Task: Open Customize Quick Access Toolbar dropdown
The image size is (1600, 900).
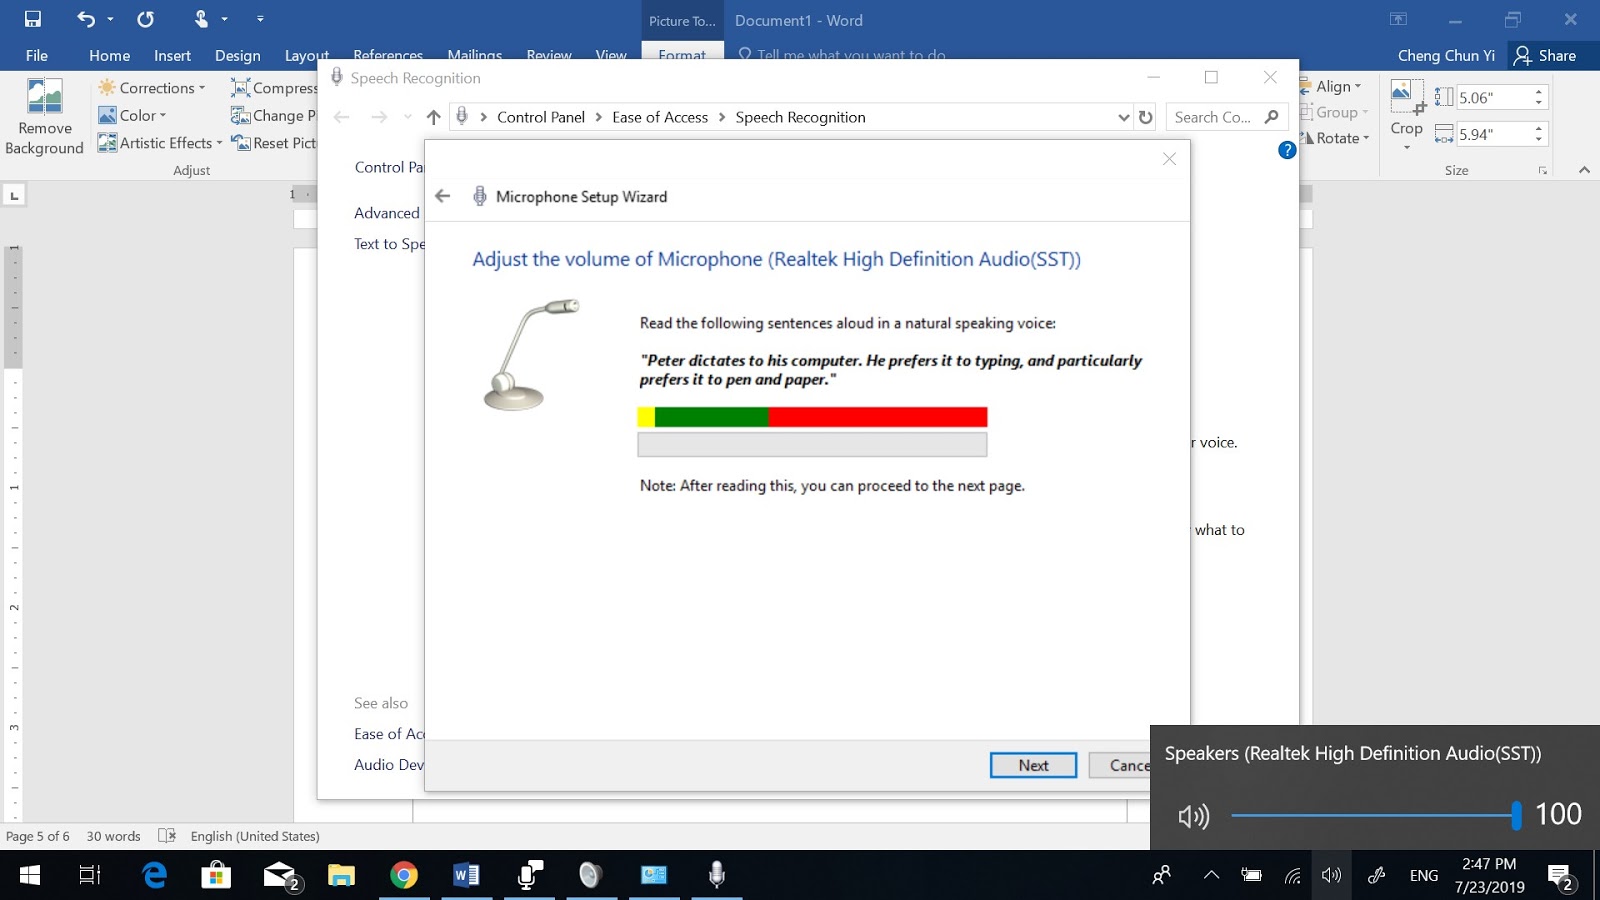Action: pos(260,19)
